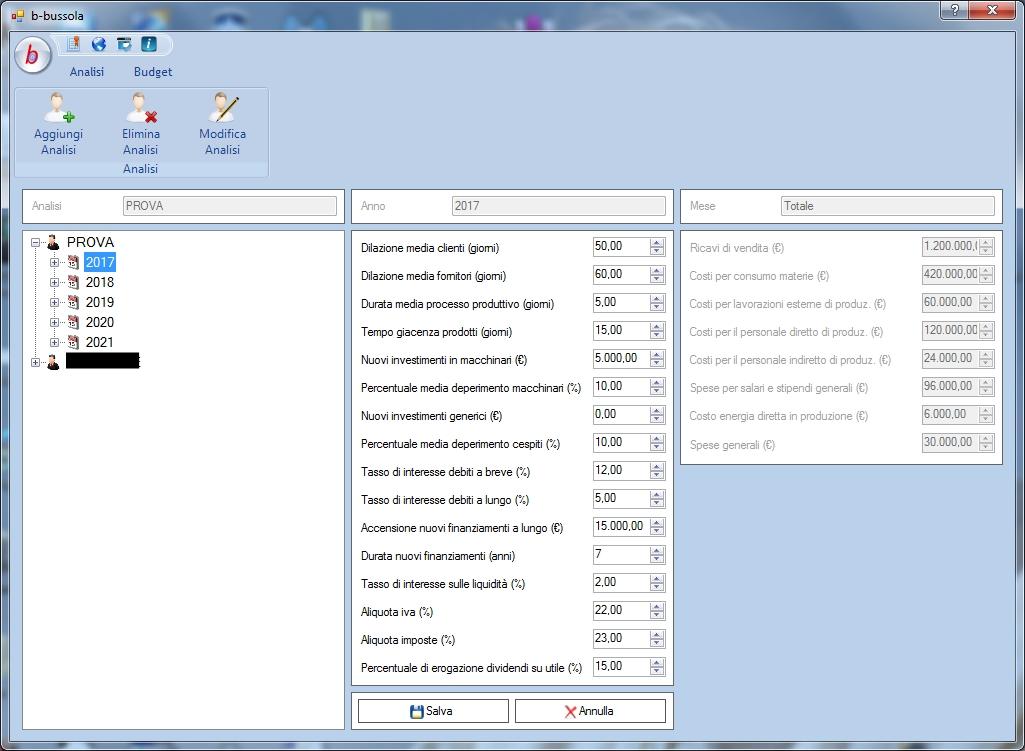Screen dimensions: 1025x751
Task: Click Ricavi di vendita value field
Action: [950, 246]
